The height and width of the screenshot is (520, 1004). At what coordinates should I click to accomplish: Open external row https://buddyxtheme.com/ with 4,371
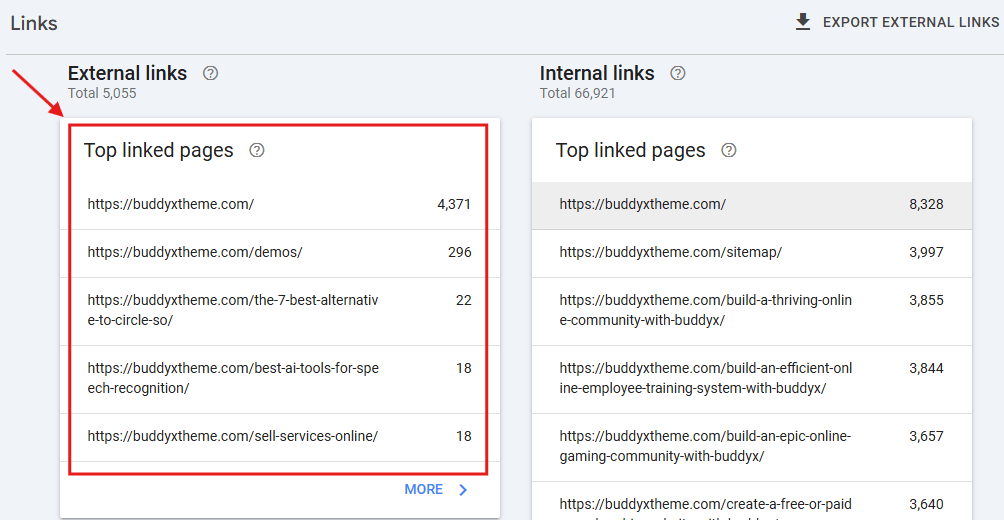(279, 205)
